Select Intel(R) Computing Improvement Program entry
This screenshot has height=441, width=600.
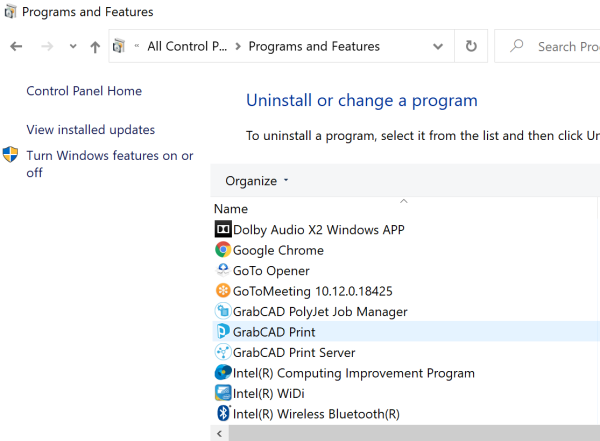[354, 373]
